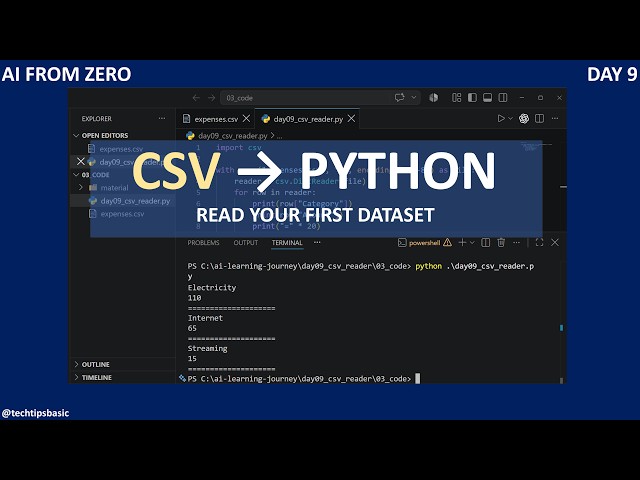The width and height of the screenshot is (640, 480).
Task: Click the 'Internet' output line in terminal
Action: coord(205,318)
